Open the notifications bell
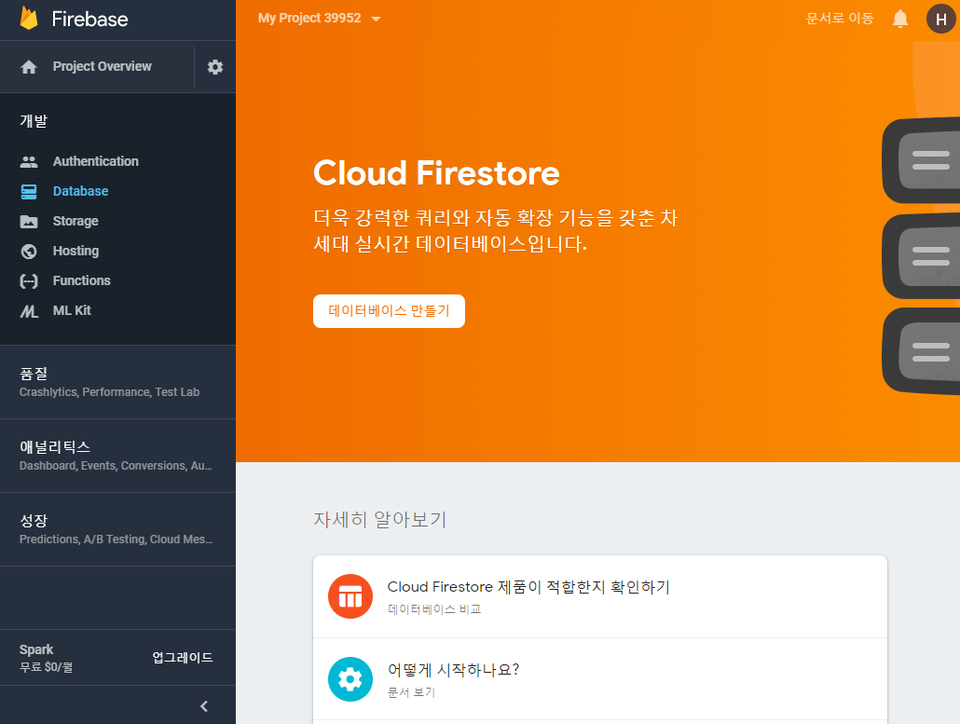This screenshot has height=724, width=960. 900,19
